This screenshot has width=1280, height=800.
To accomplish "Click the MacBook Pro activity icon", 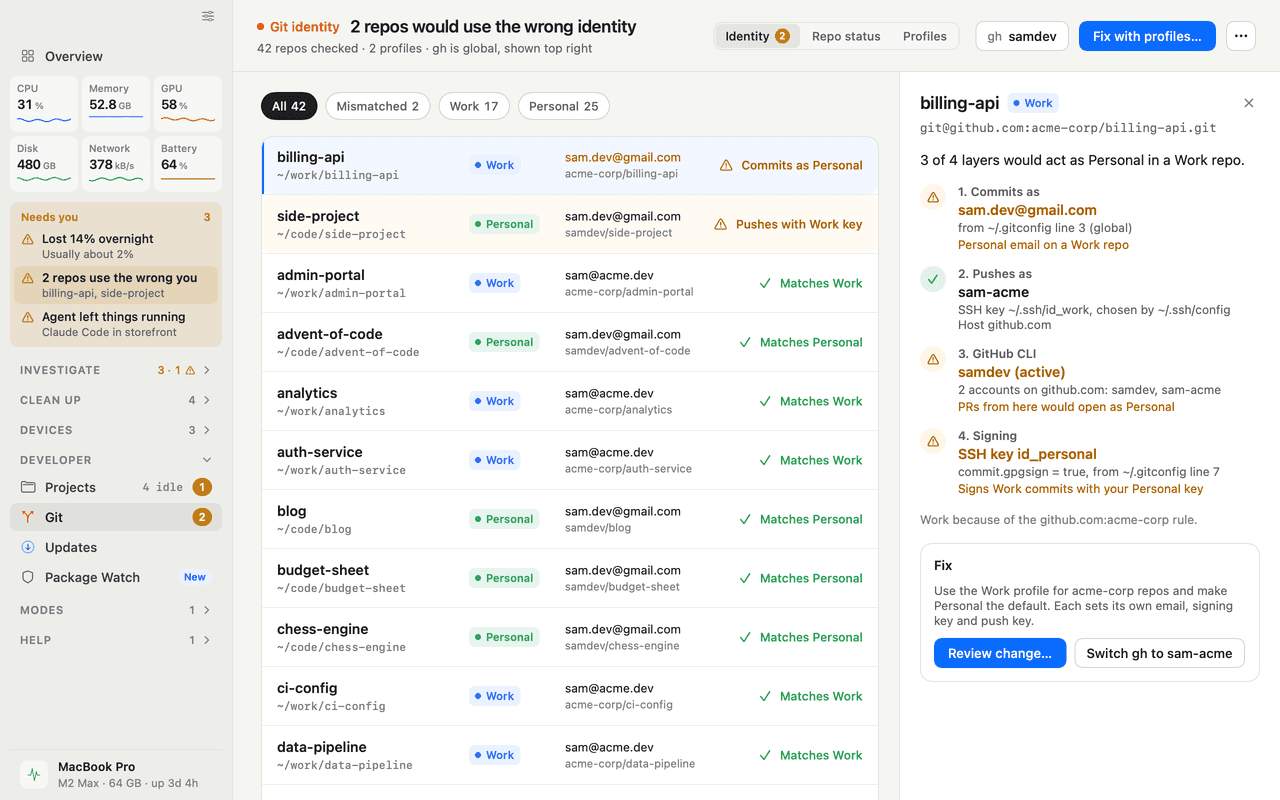I will click(34, 774).
